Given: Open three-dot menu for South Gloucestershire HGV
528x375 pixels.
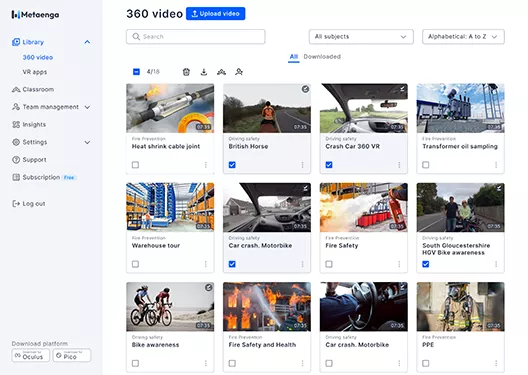Looking at the screenshot, I should 496,264.
